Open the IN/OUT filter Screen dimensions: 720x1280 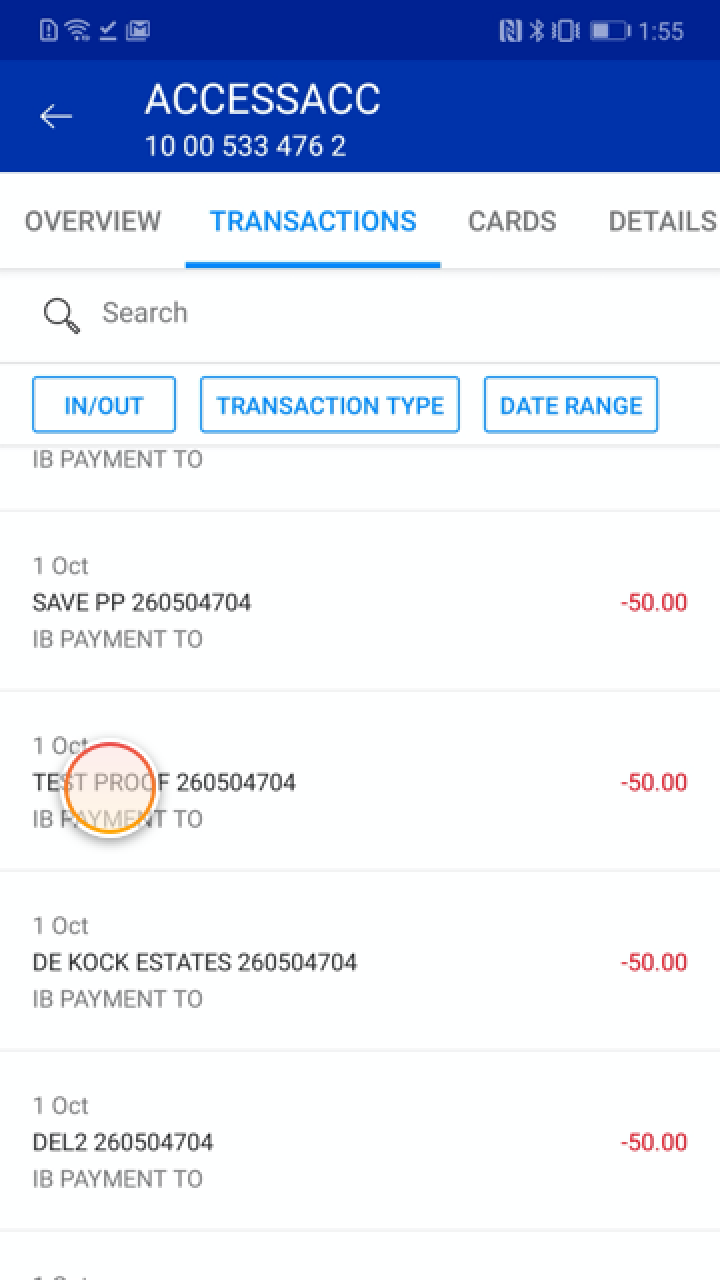point(104,405)
